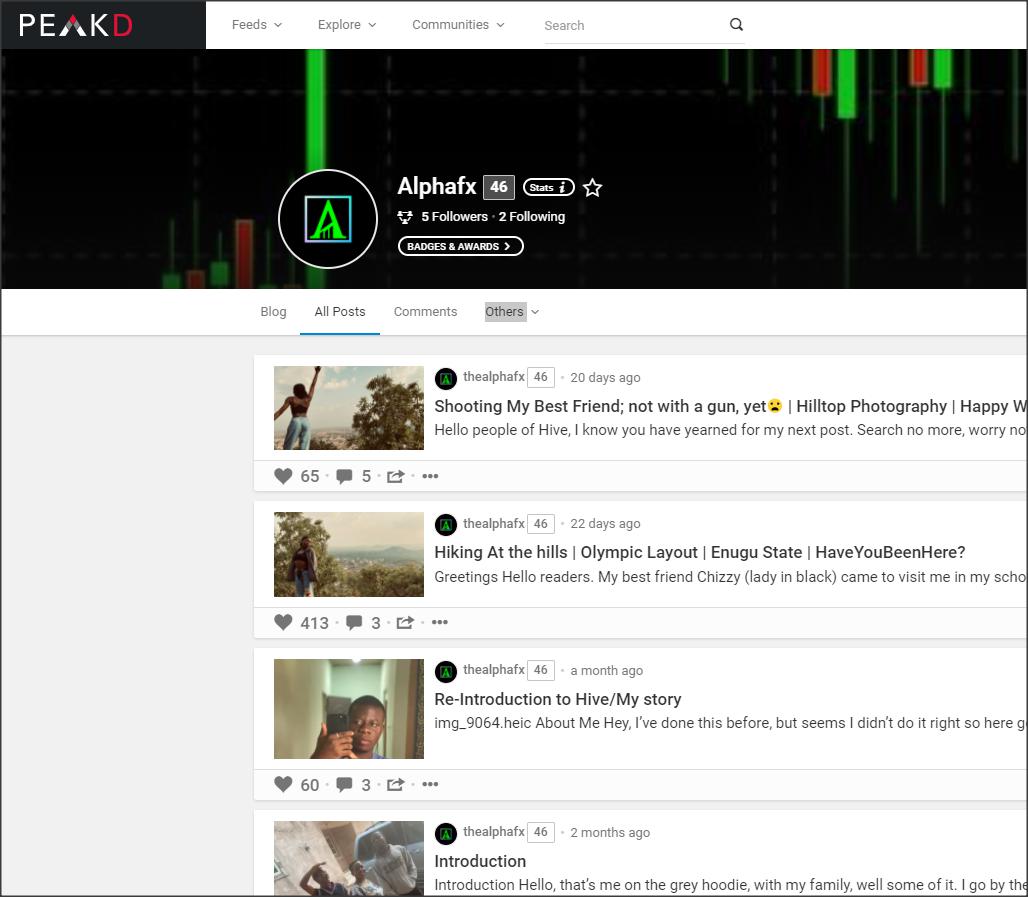
Task: Switch to the Blog tab
Action: click(273, 311)
